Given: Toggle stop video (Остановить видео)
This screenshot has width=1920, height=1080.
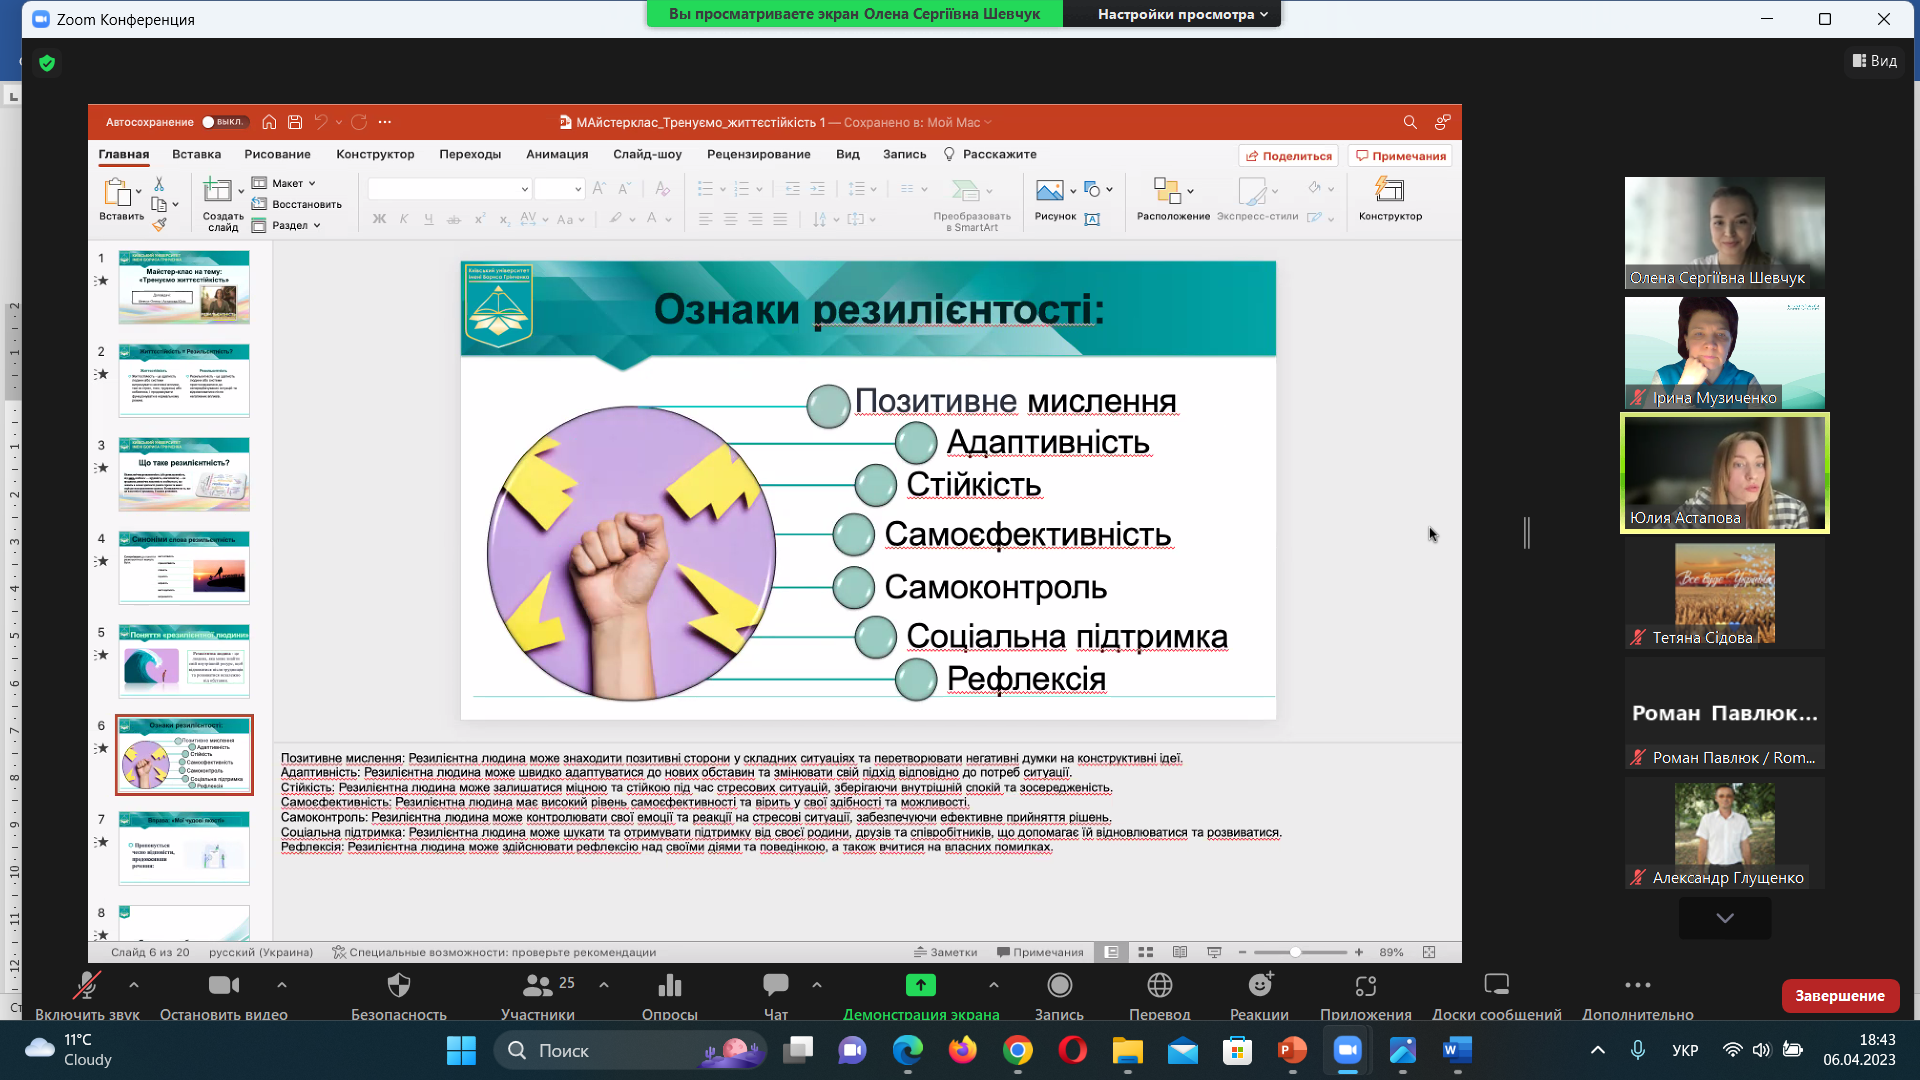Looking at the screenshot, I should tap(223, 986).
